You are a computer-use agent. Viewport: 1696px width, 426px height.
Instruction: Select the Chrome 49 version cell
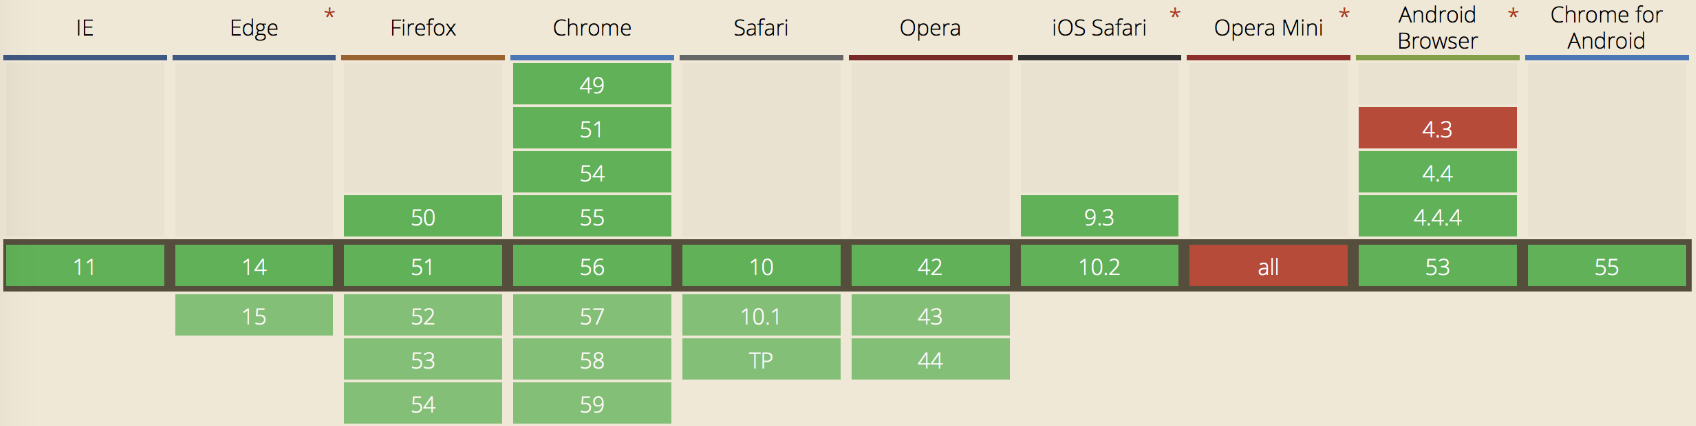(x=592, y=85)
